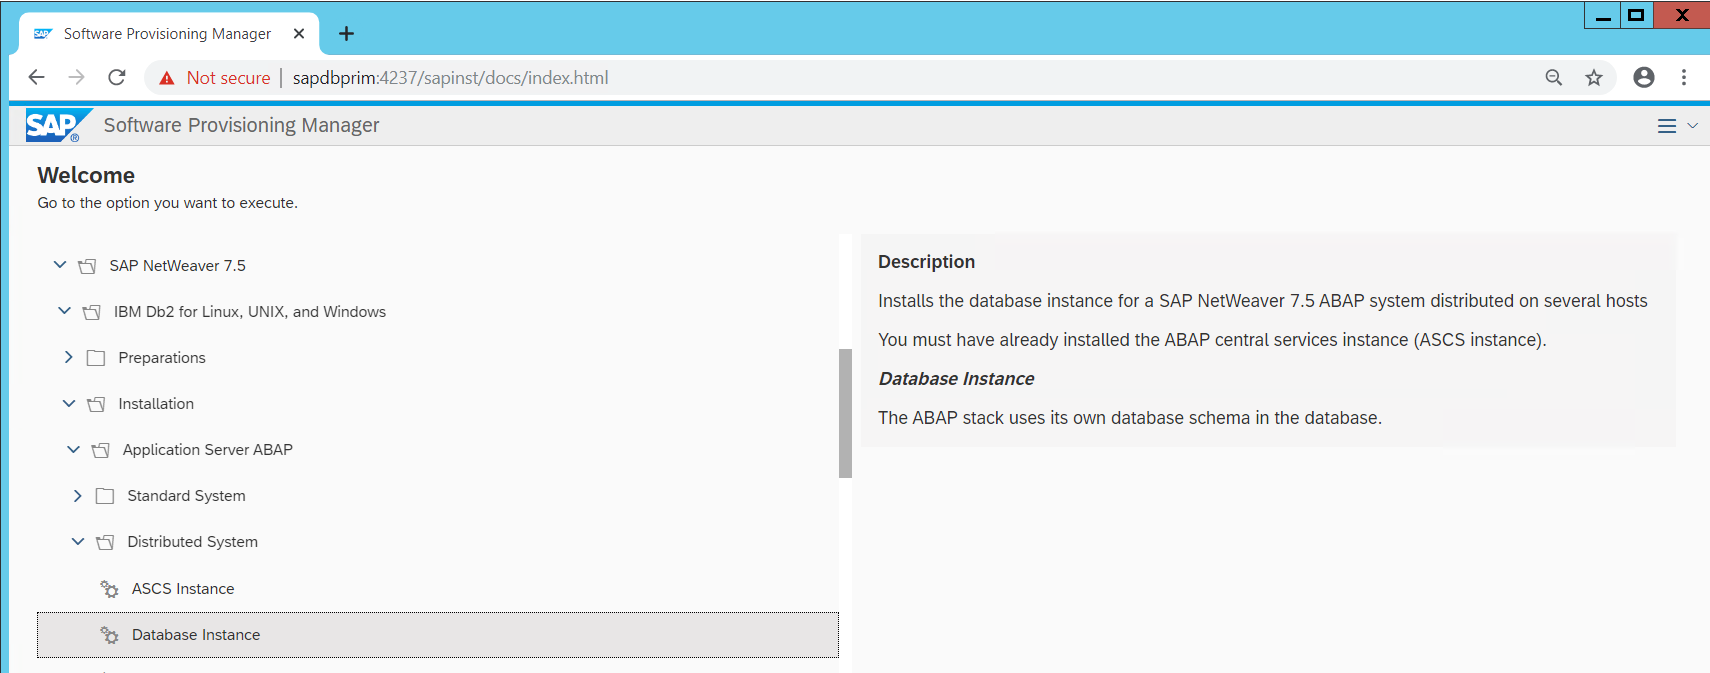This screenshot has height=673, width=1710.
Task: Open the hamburger menu in SAP header
Action: click(x=1666, y=126)
